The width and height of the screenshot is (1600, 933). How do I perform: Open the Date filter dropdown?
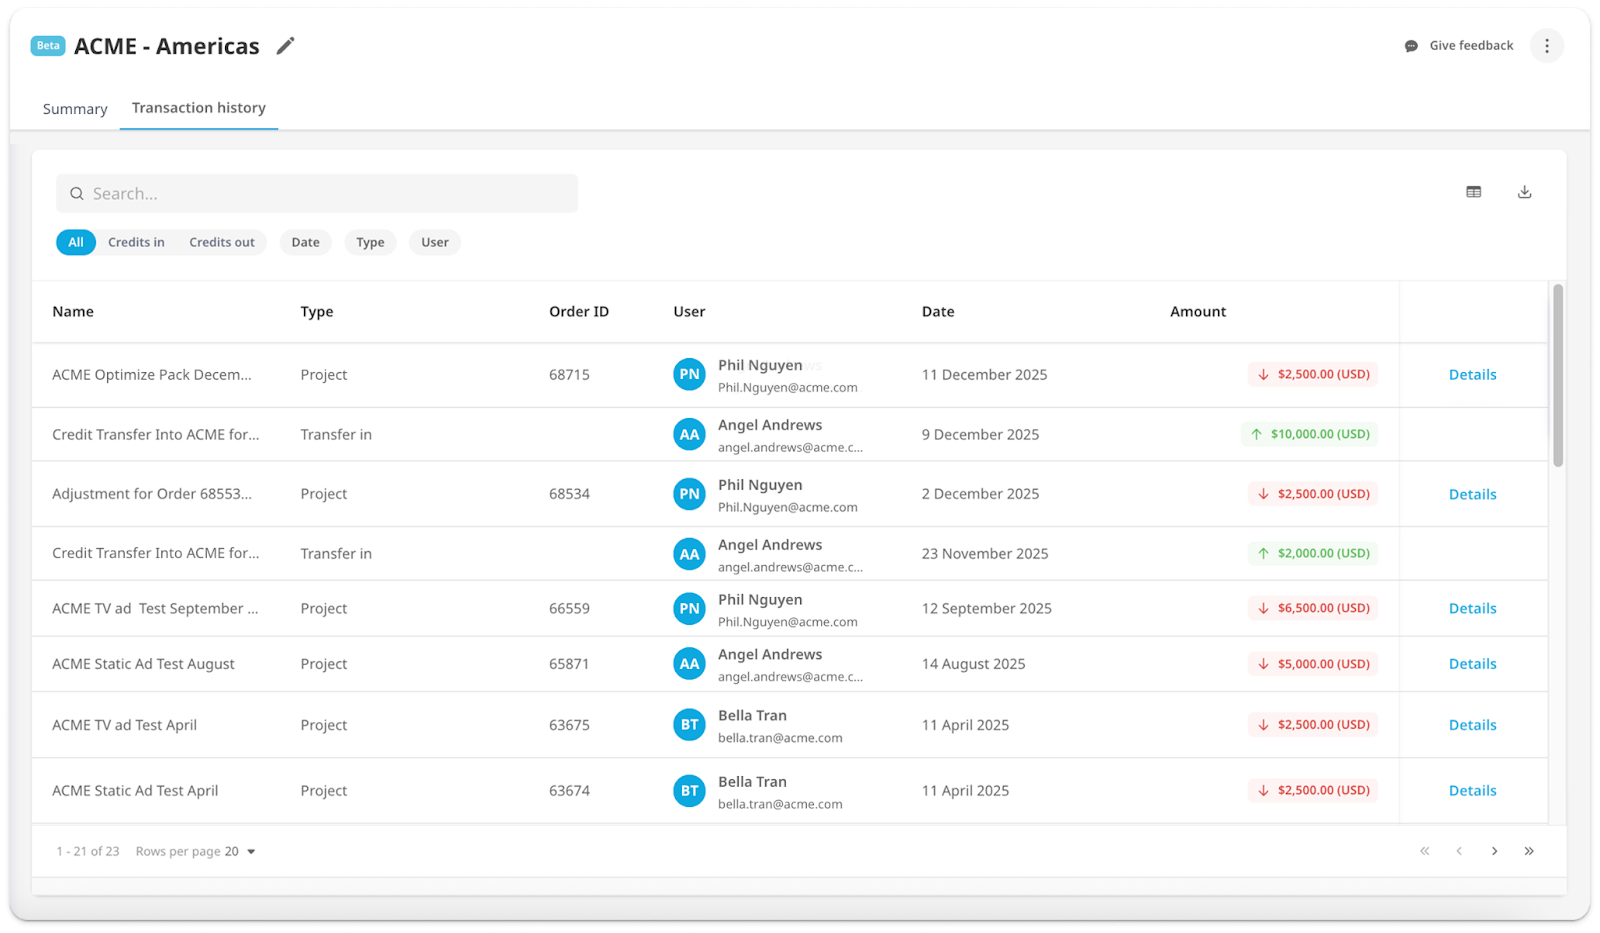(x=305, y=242)
